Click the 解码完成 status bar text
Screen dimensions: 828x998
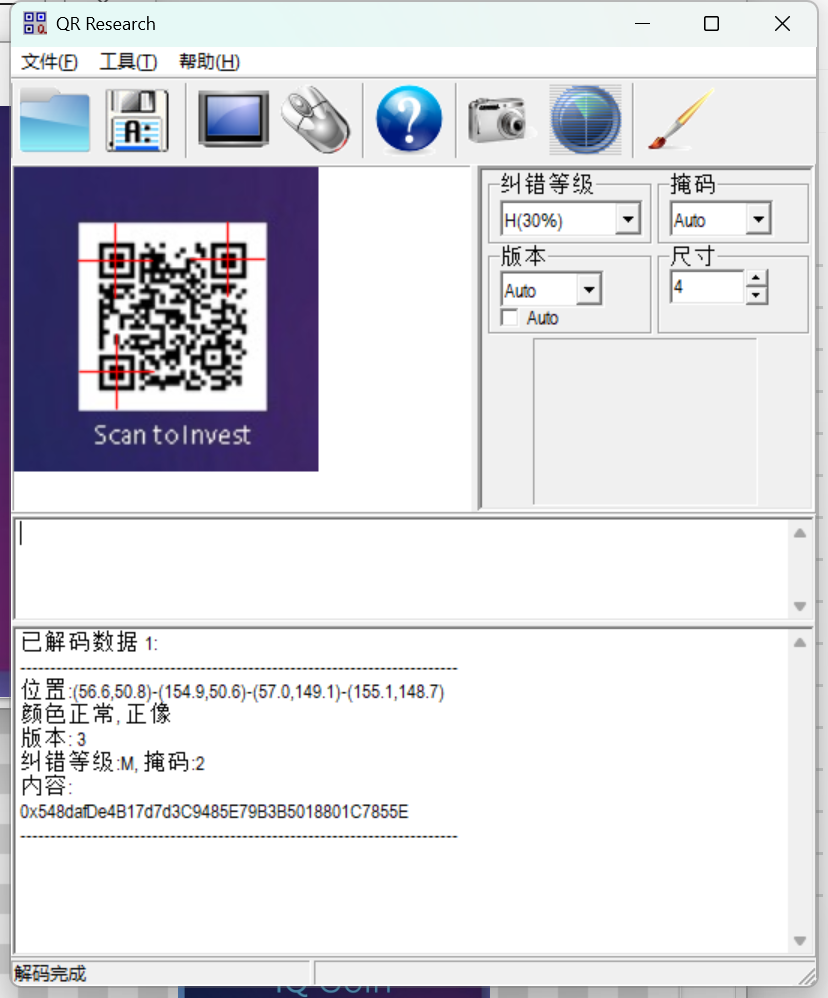click(50, 973)
